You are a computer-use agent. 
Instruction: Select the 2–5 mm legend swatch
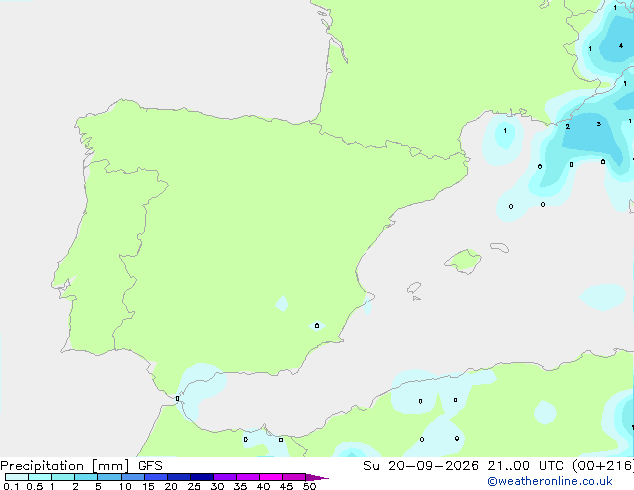[x=86, y=477]
